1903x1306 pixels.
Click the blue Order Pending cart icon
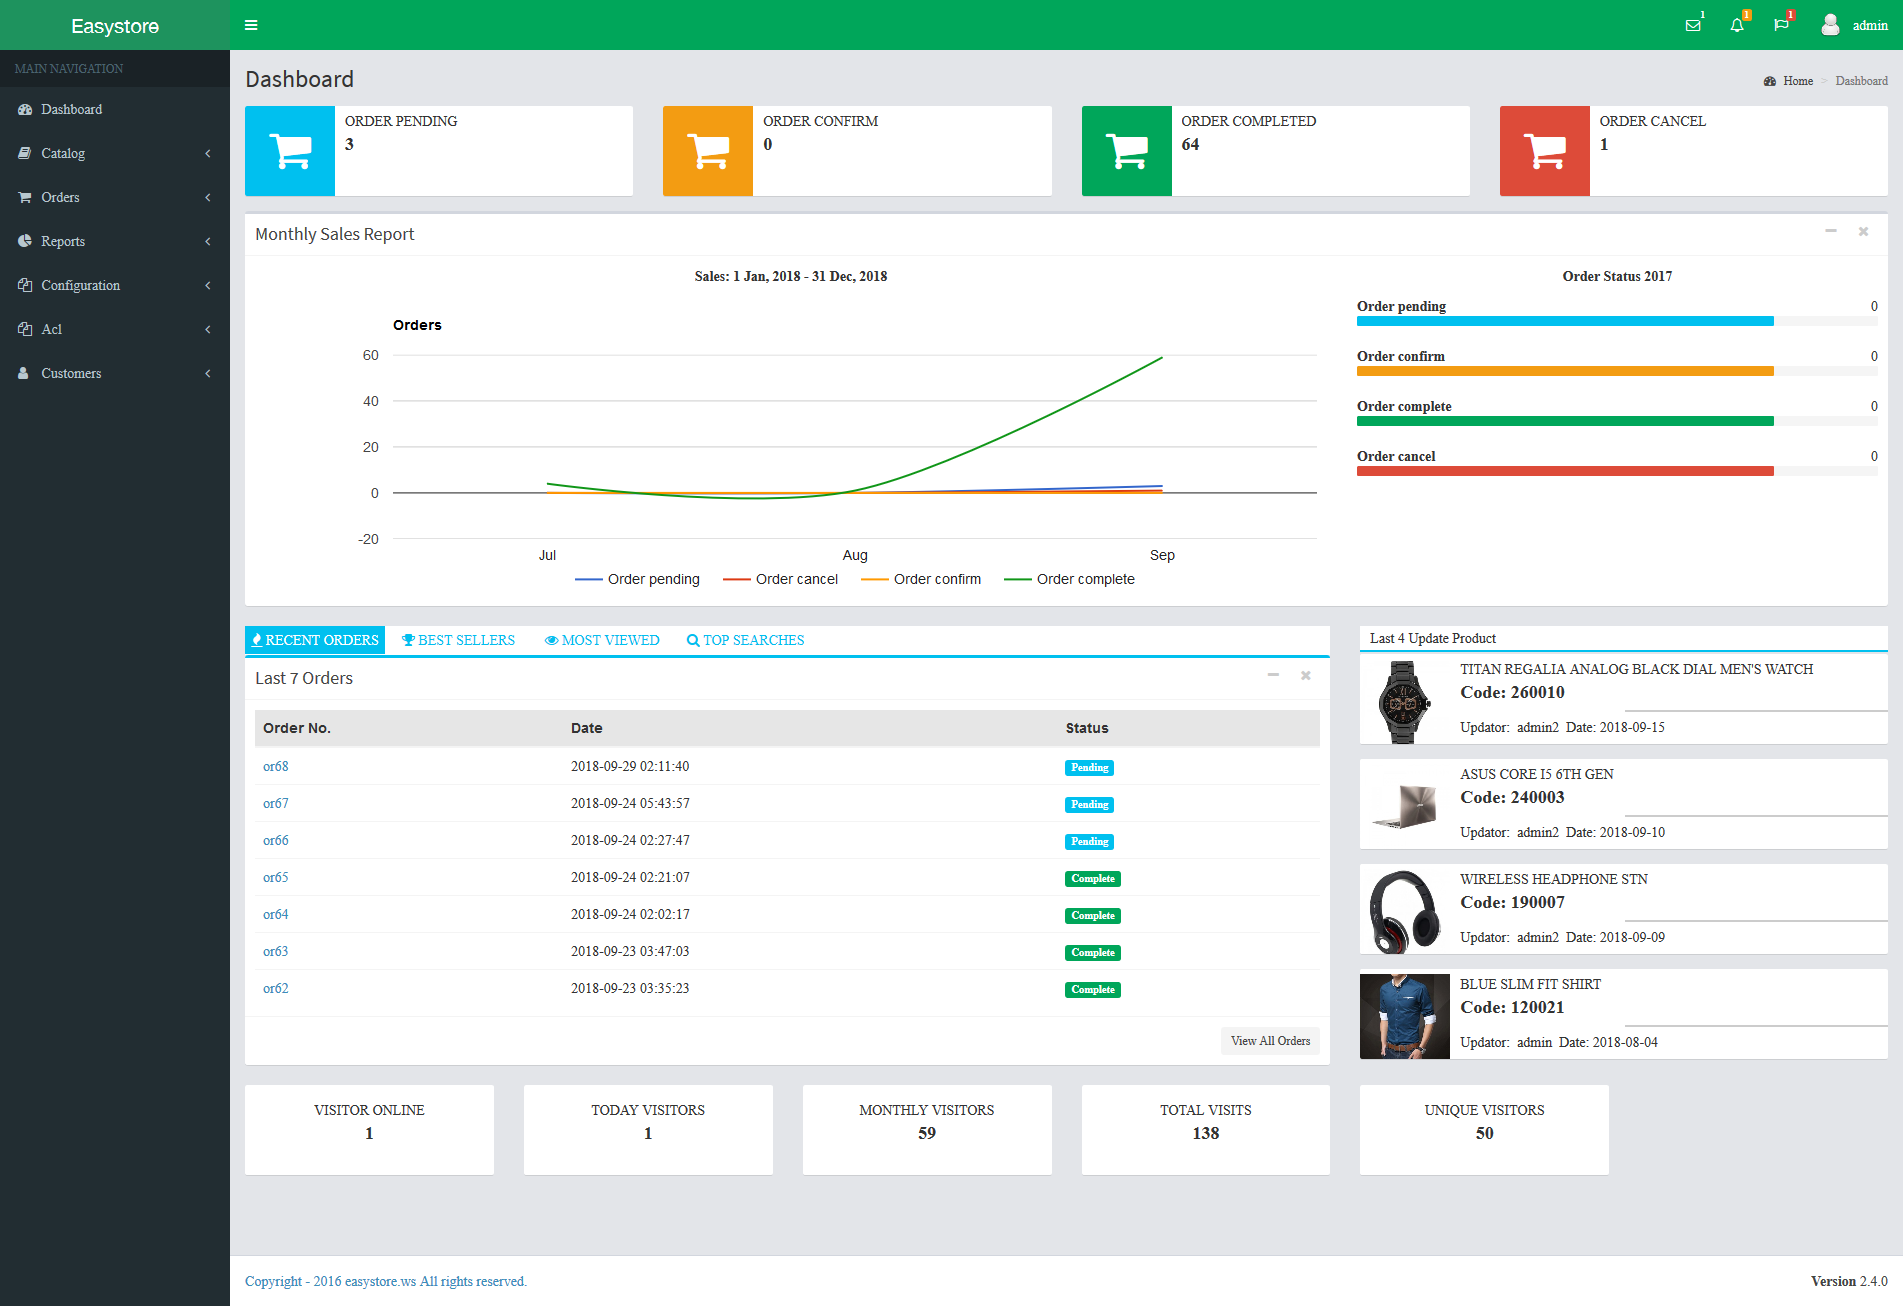[290, 151]
